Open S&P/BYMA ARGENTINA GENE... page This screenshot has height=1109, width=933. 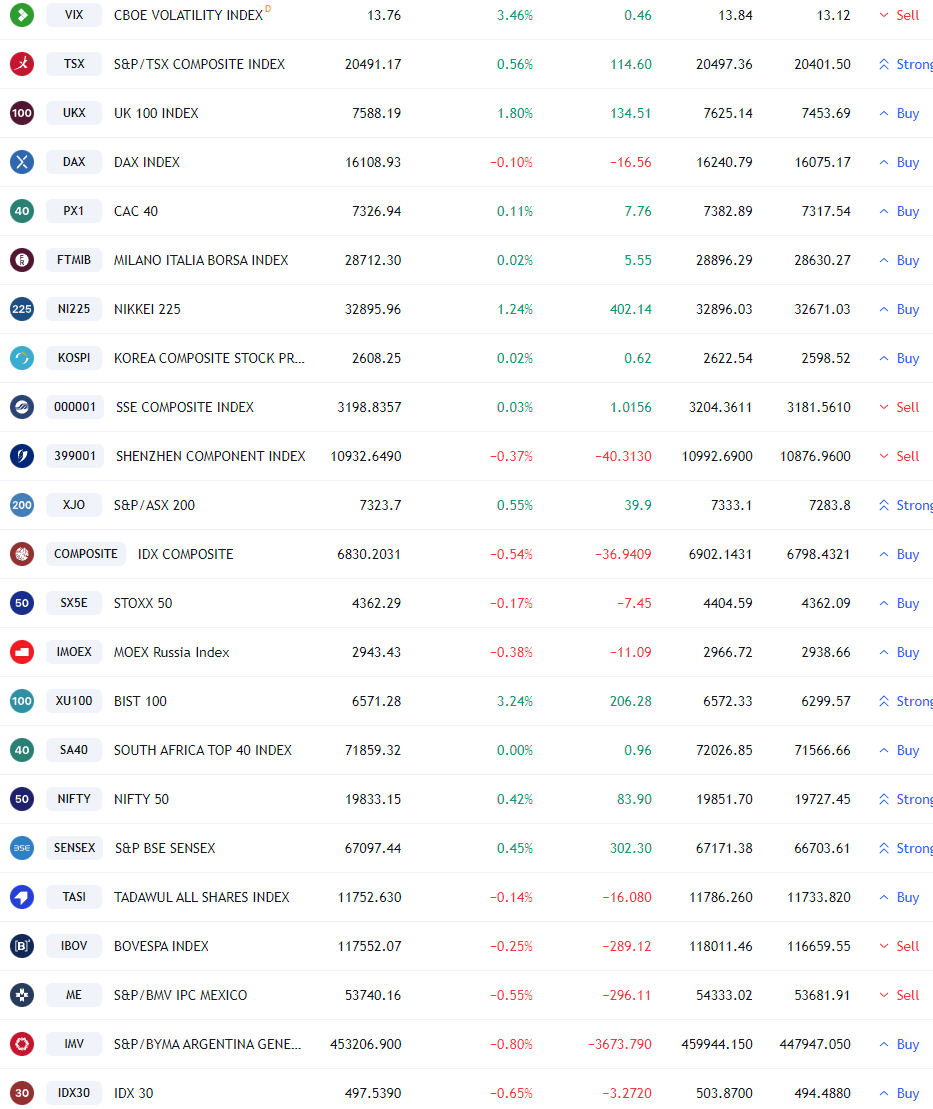tap(208, 1045)
